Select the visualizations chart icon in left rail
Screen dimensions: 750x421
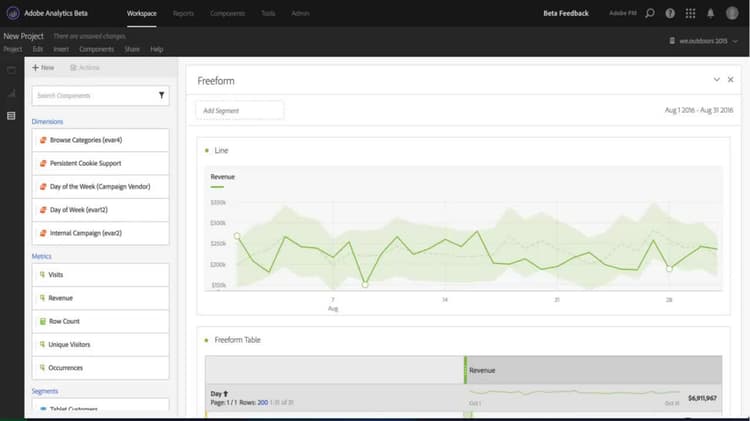tap(11, 93)
